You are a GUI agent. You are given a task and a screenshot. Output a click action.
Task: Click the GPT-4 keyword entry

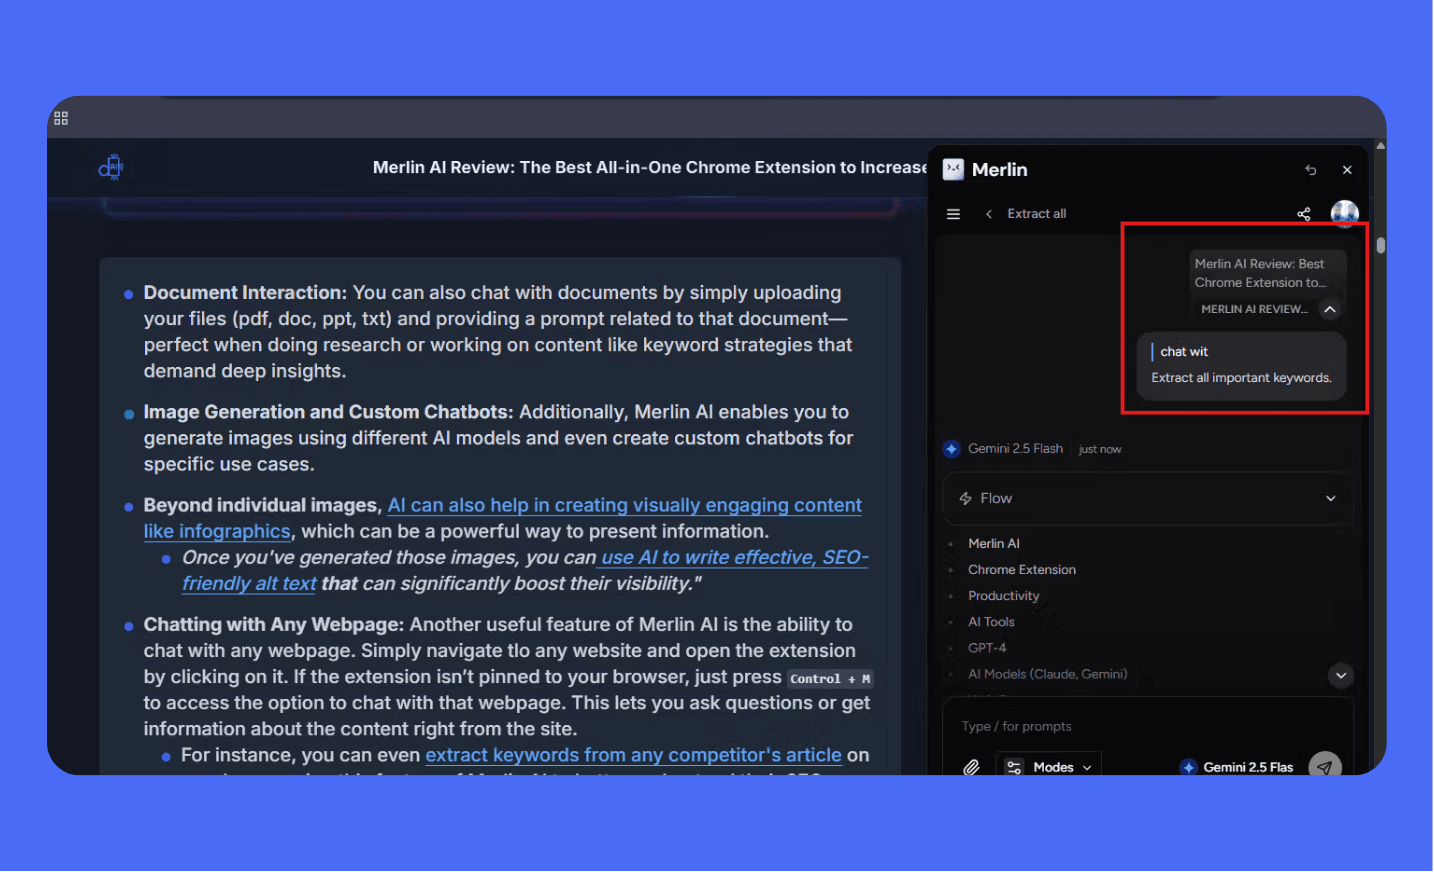click(x=987, y=648)
